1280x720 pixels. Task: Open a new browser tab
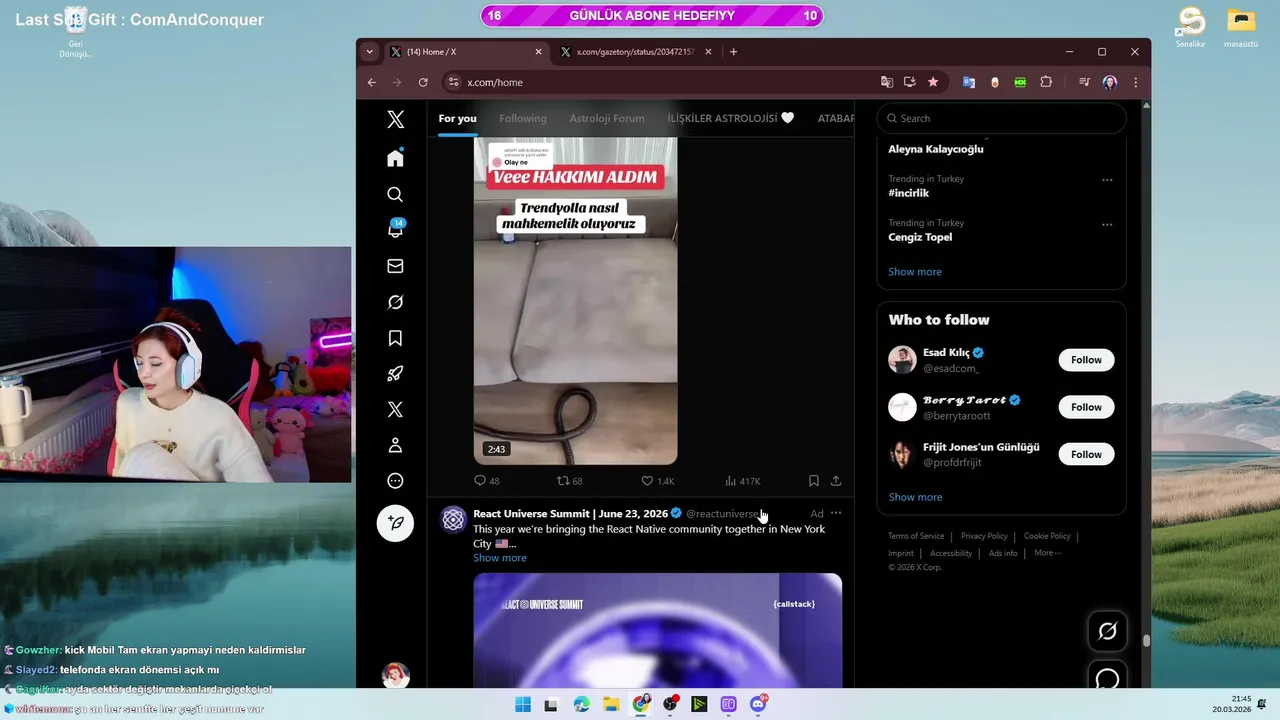[x=733, y=52]
